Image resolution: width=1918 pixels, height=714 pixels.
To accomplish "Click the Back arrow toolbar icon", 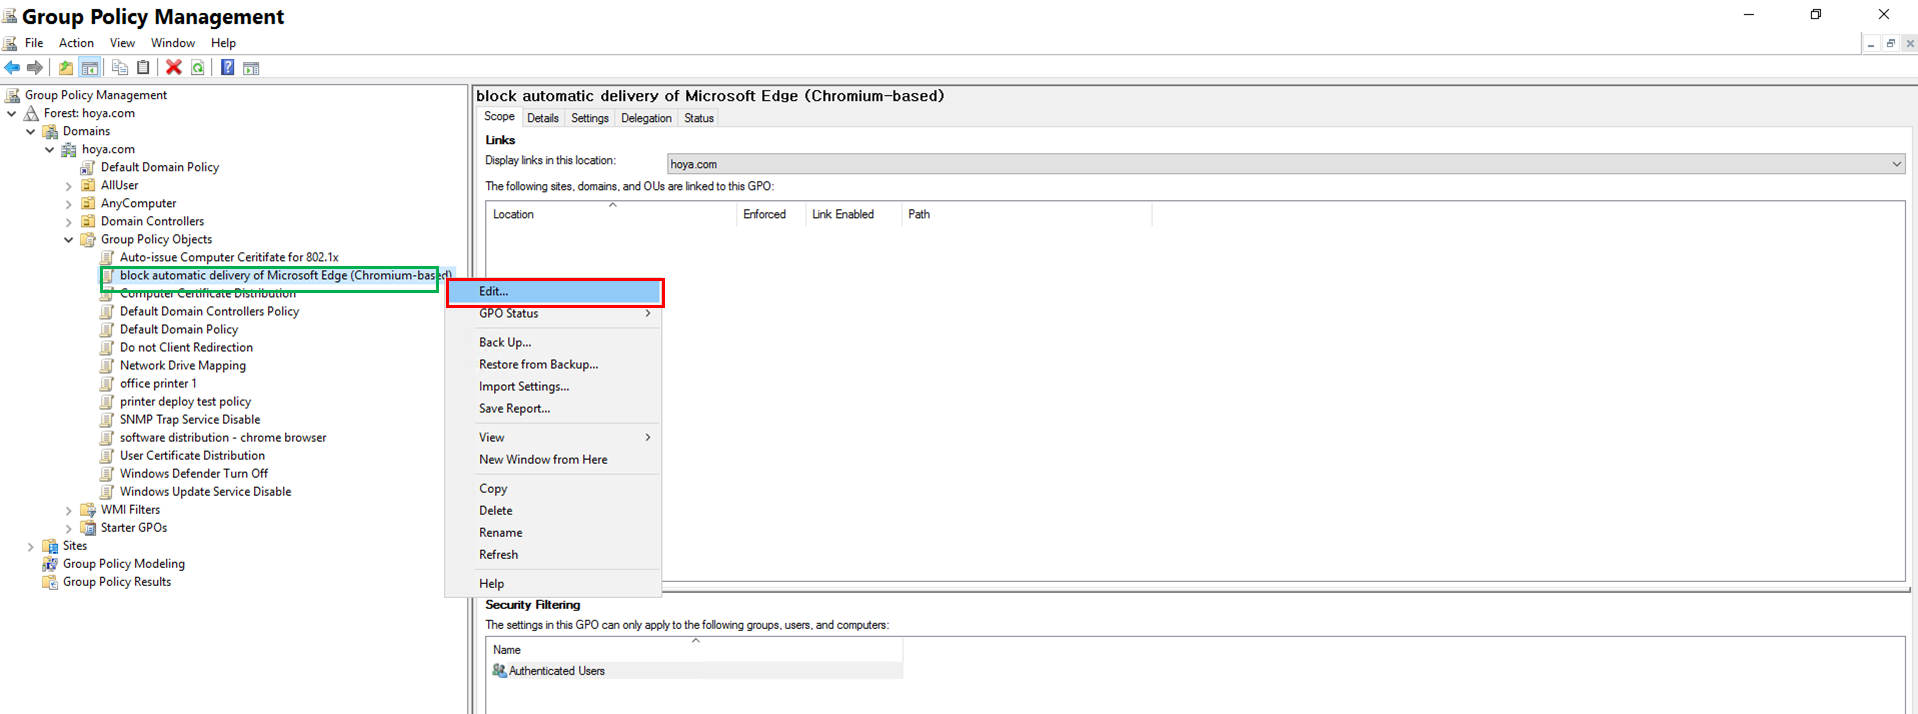I will 12,68.
